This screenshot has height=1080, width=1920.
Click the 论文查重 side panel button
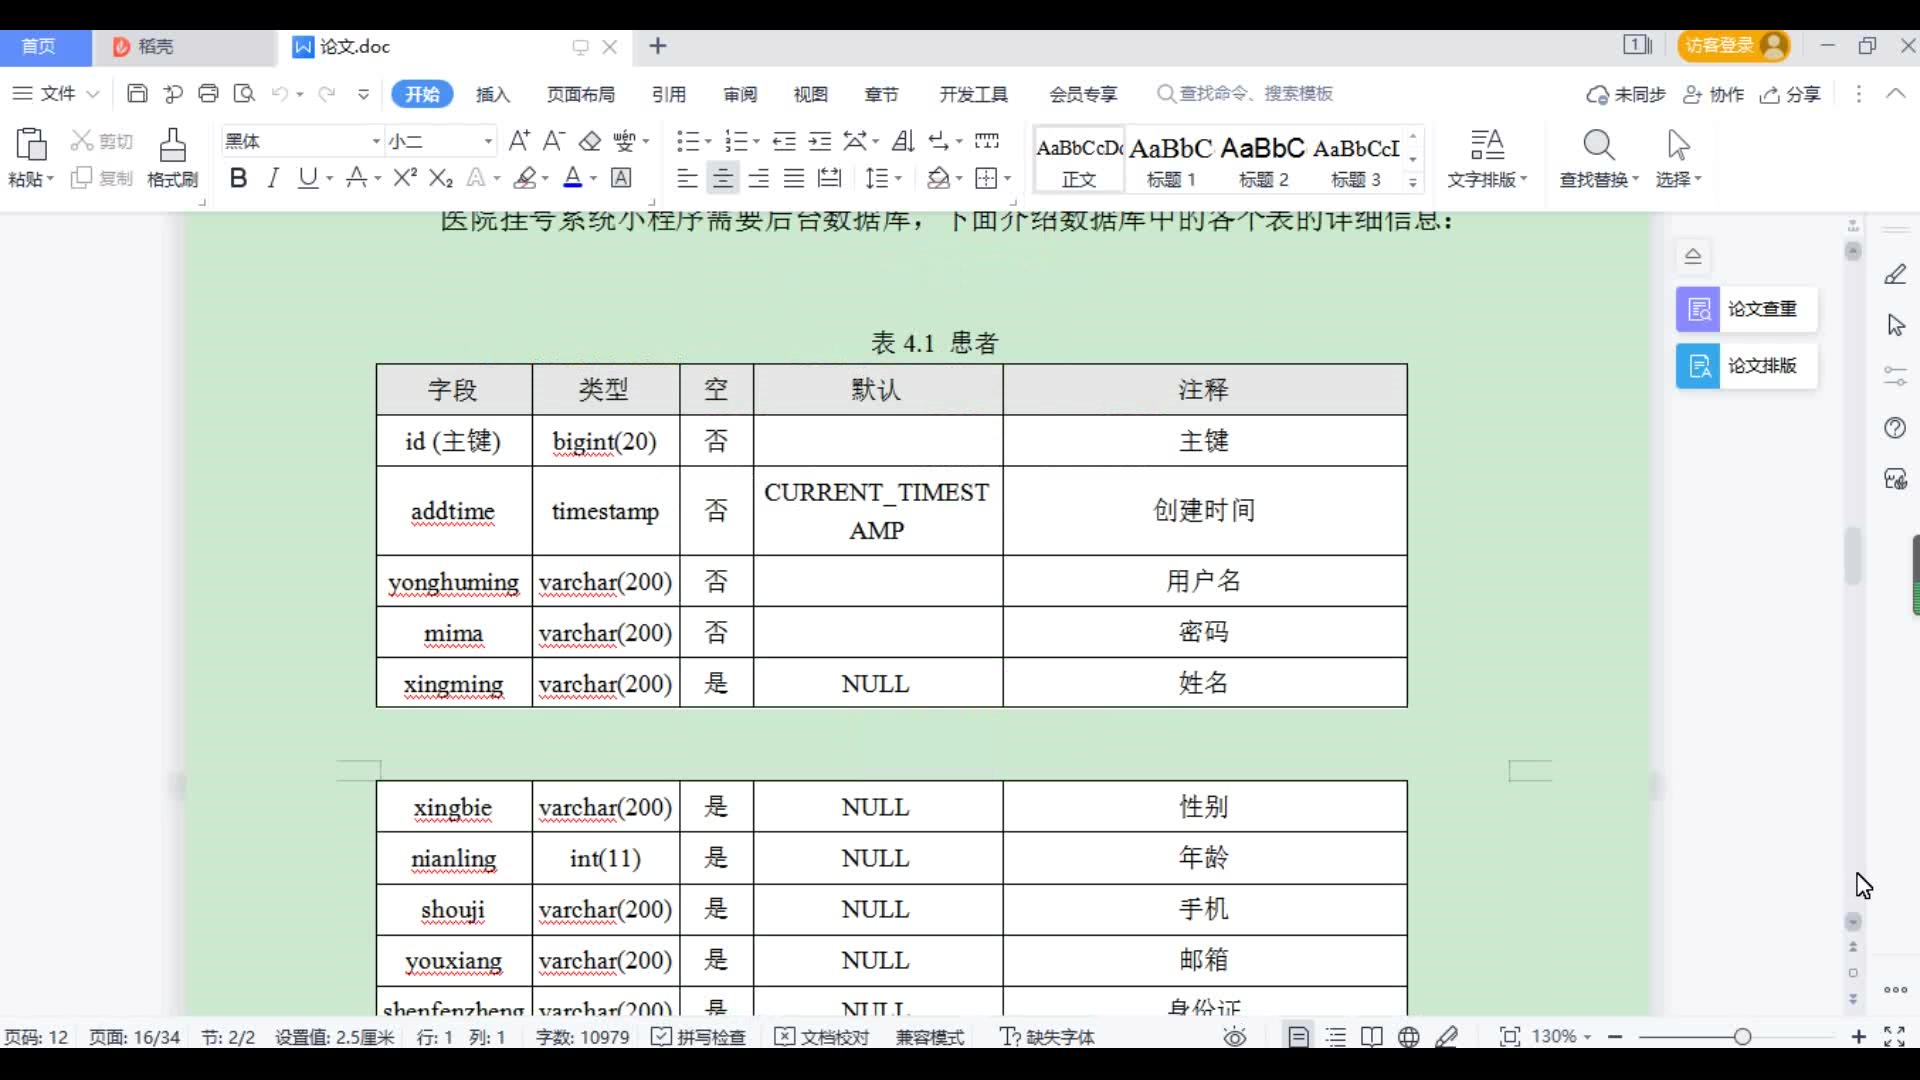point(1746,309)
